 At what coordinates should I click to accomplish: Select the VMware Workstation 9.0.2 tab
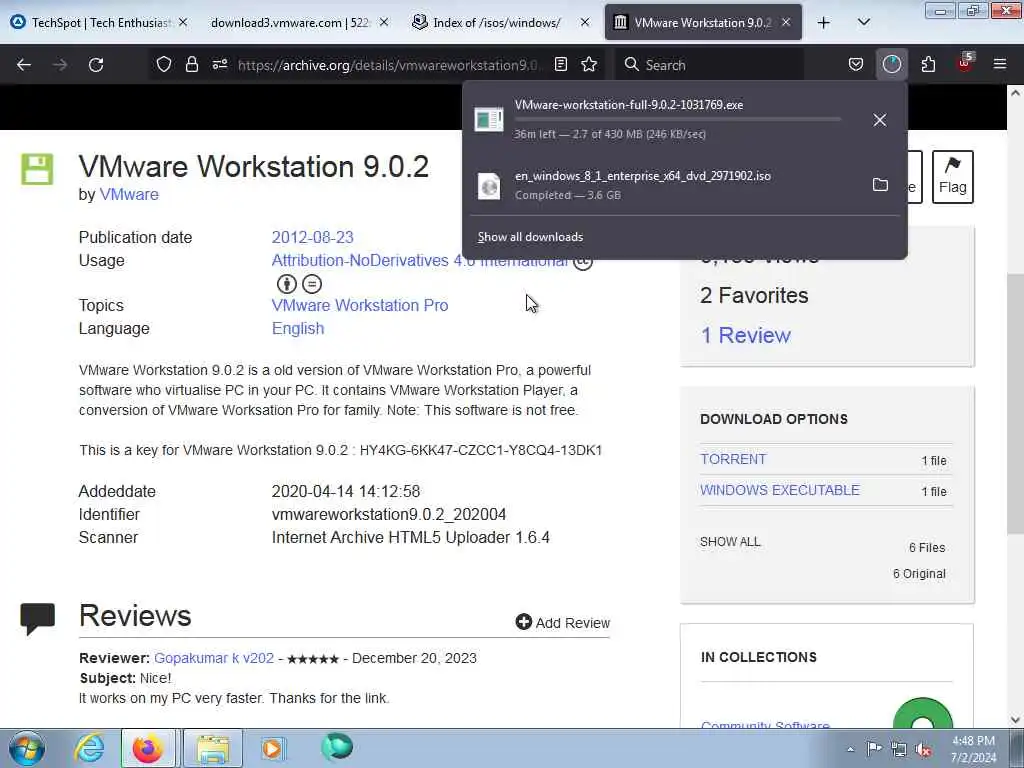pos(703,22)
